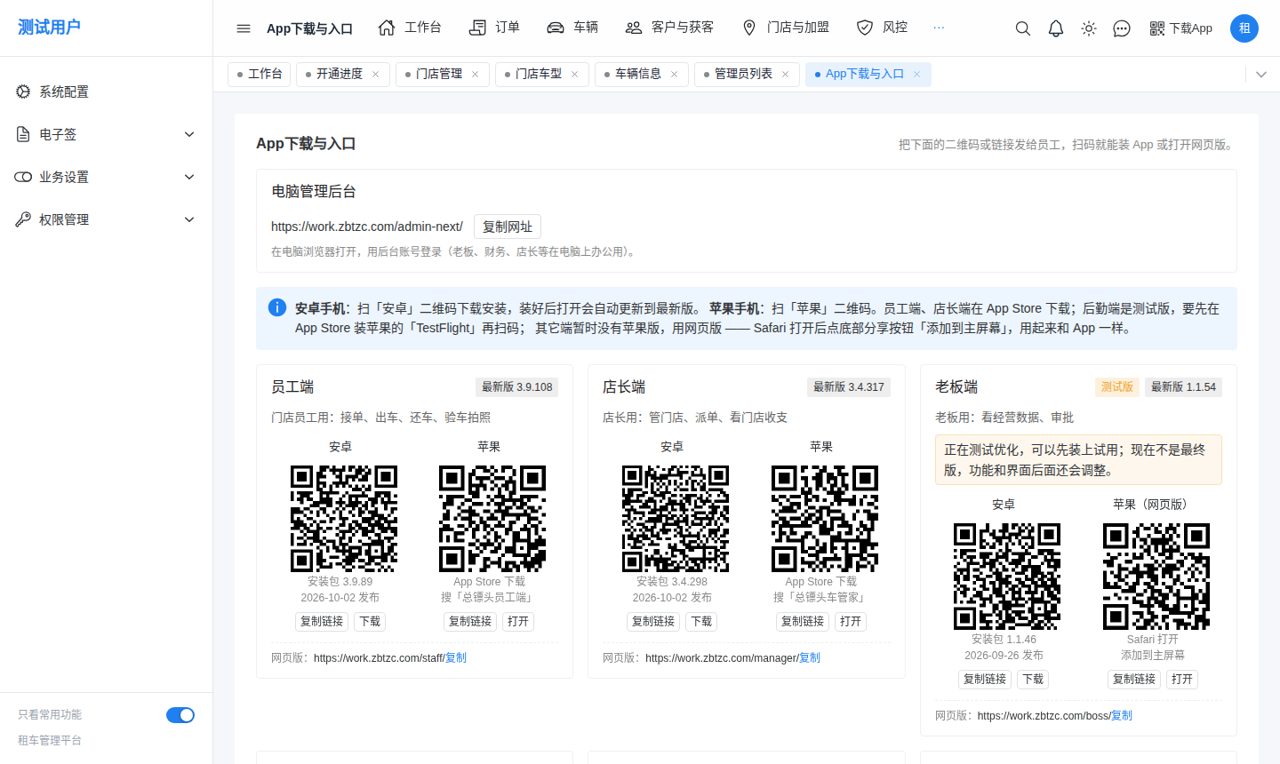Click 下载 under 老板端 安卓
Screen dimensions: 1280x764
coord(1033,679)
